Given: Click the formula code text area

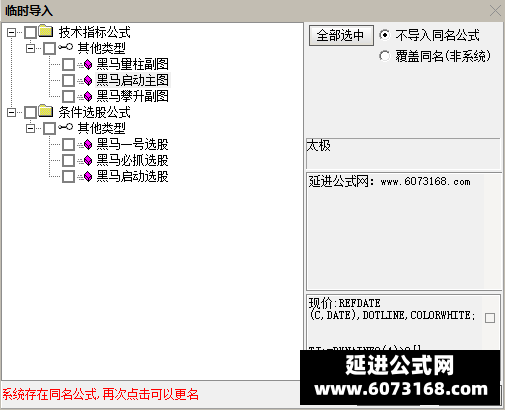Looking at the screenshot, I should (x=395, y=323).
